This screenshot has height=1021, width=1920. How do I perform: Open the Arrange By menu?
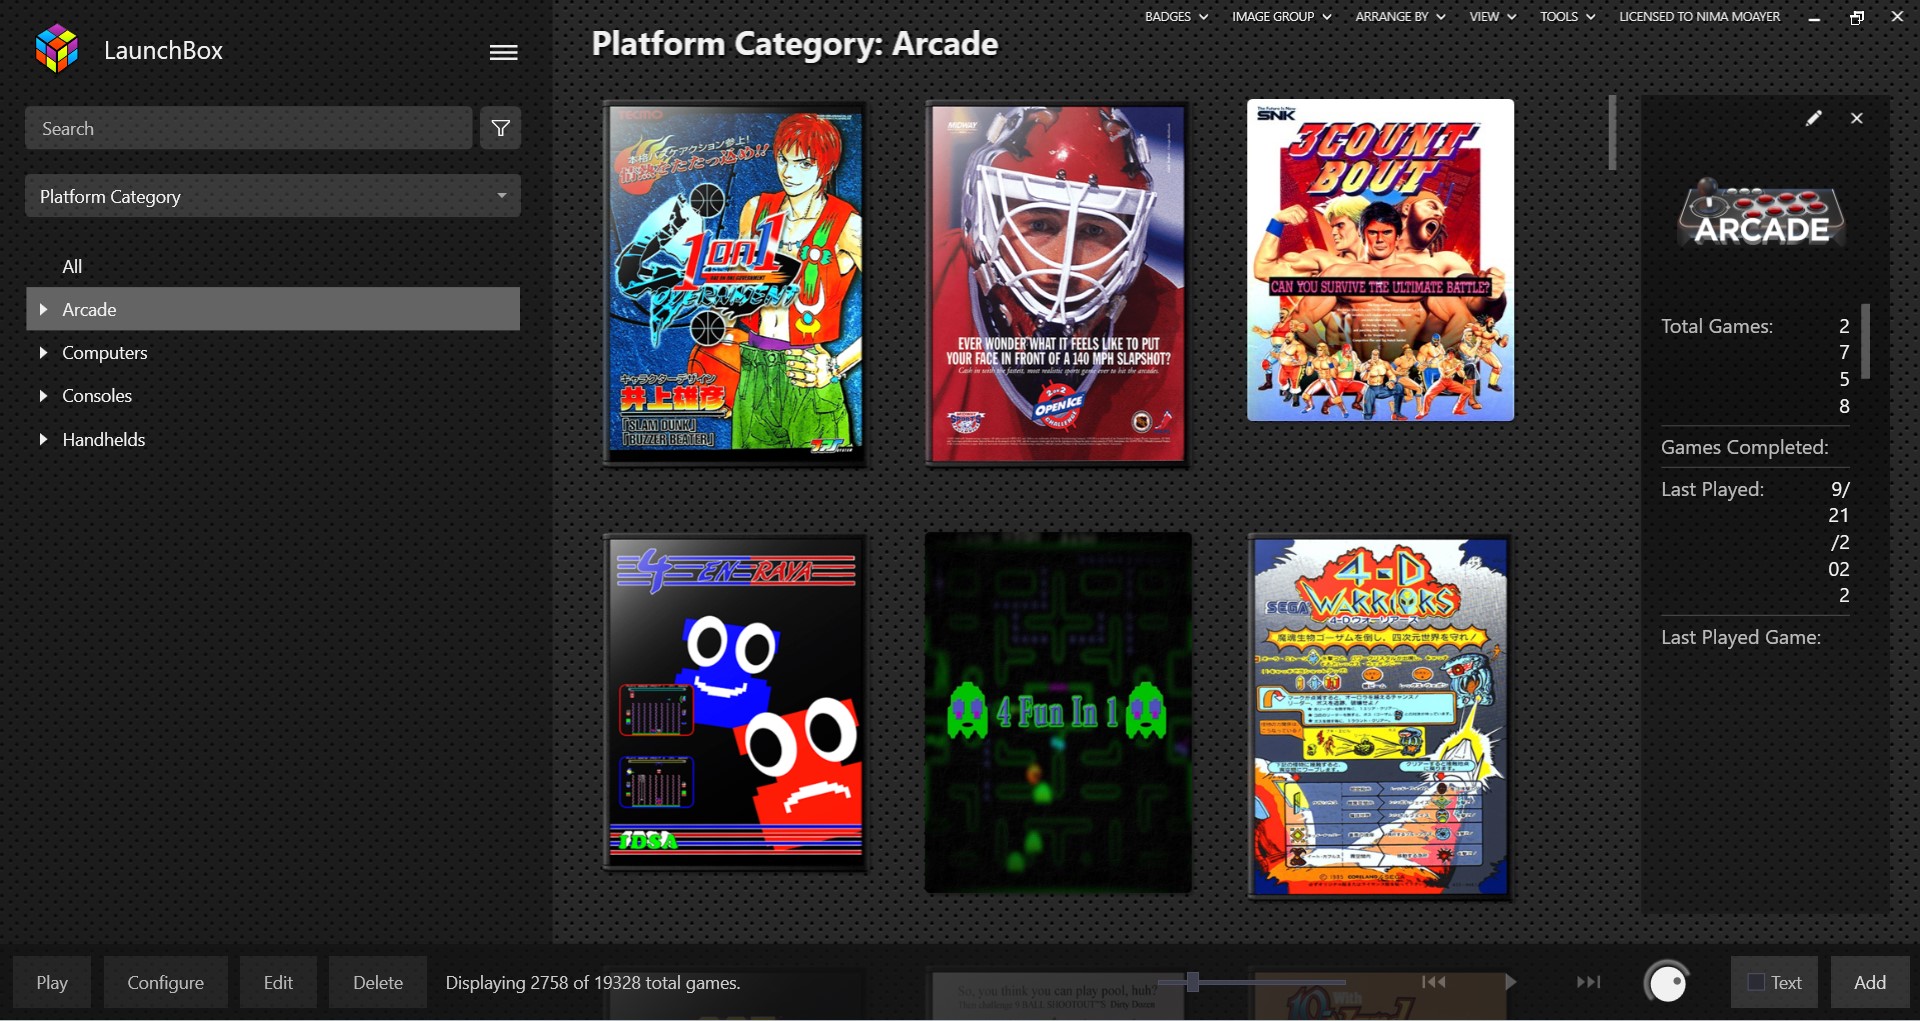[1400, 16]
